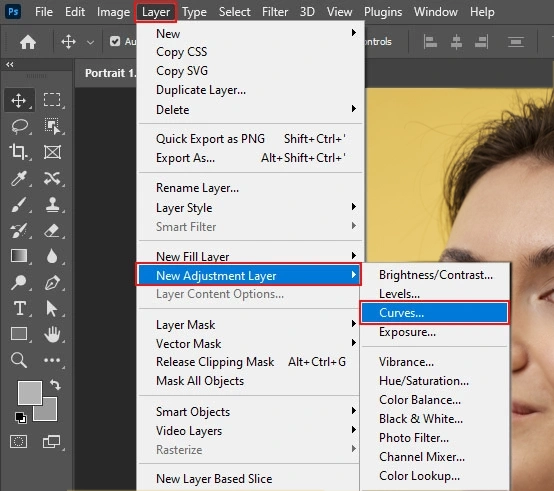554x491 pixels.
Task: Choose Rename Layer command
Action: coord(250,188)
